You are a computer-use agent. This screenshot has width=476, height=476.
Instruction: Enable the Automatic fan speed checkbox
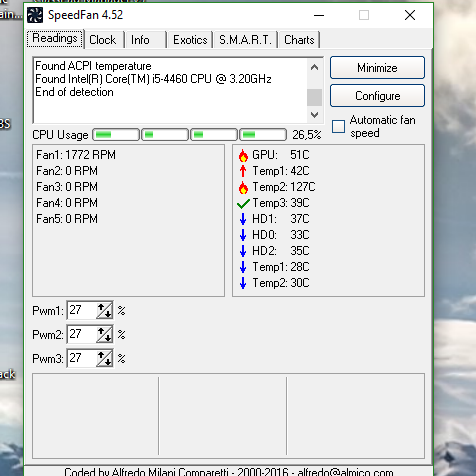click(338, 127)
